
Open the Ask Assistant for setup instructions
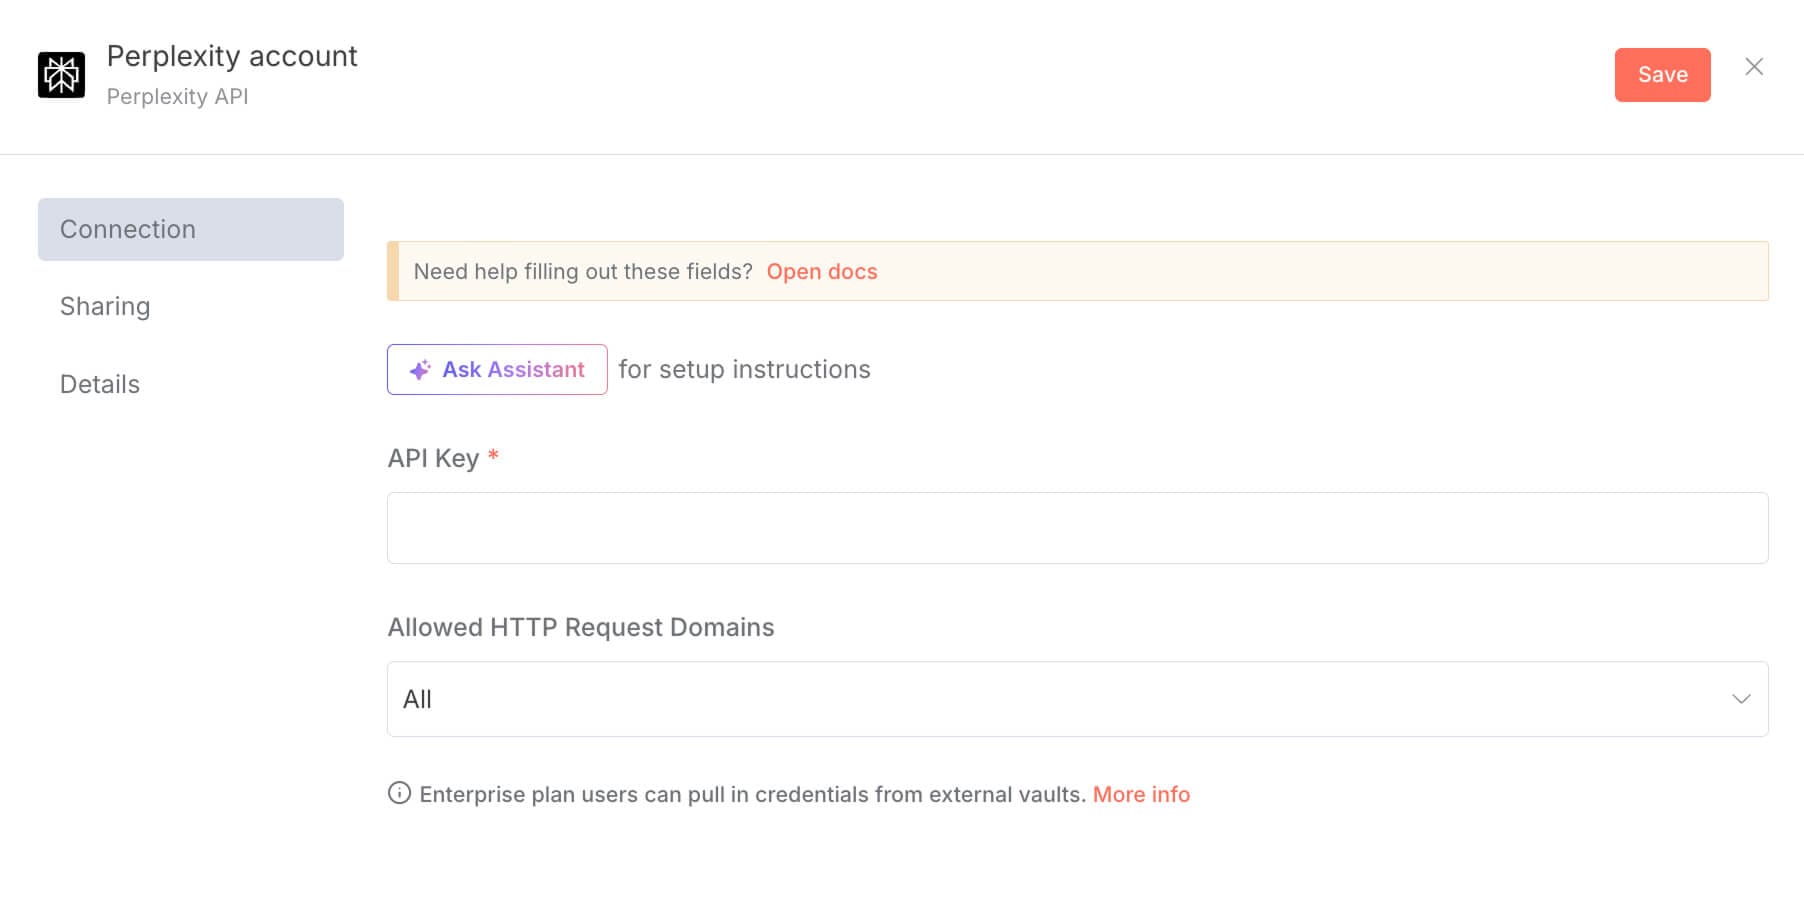click(x=497, y=369)
